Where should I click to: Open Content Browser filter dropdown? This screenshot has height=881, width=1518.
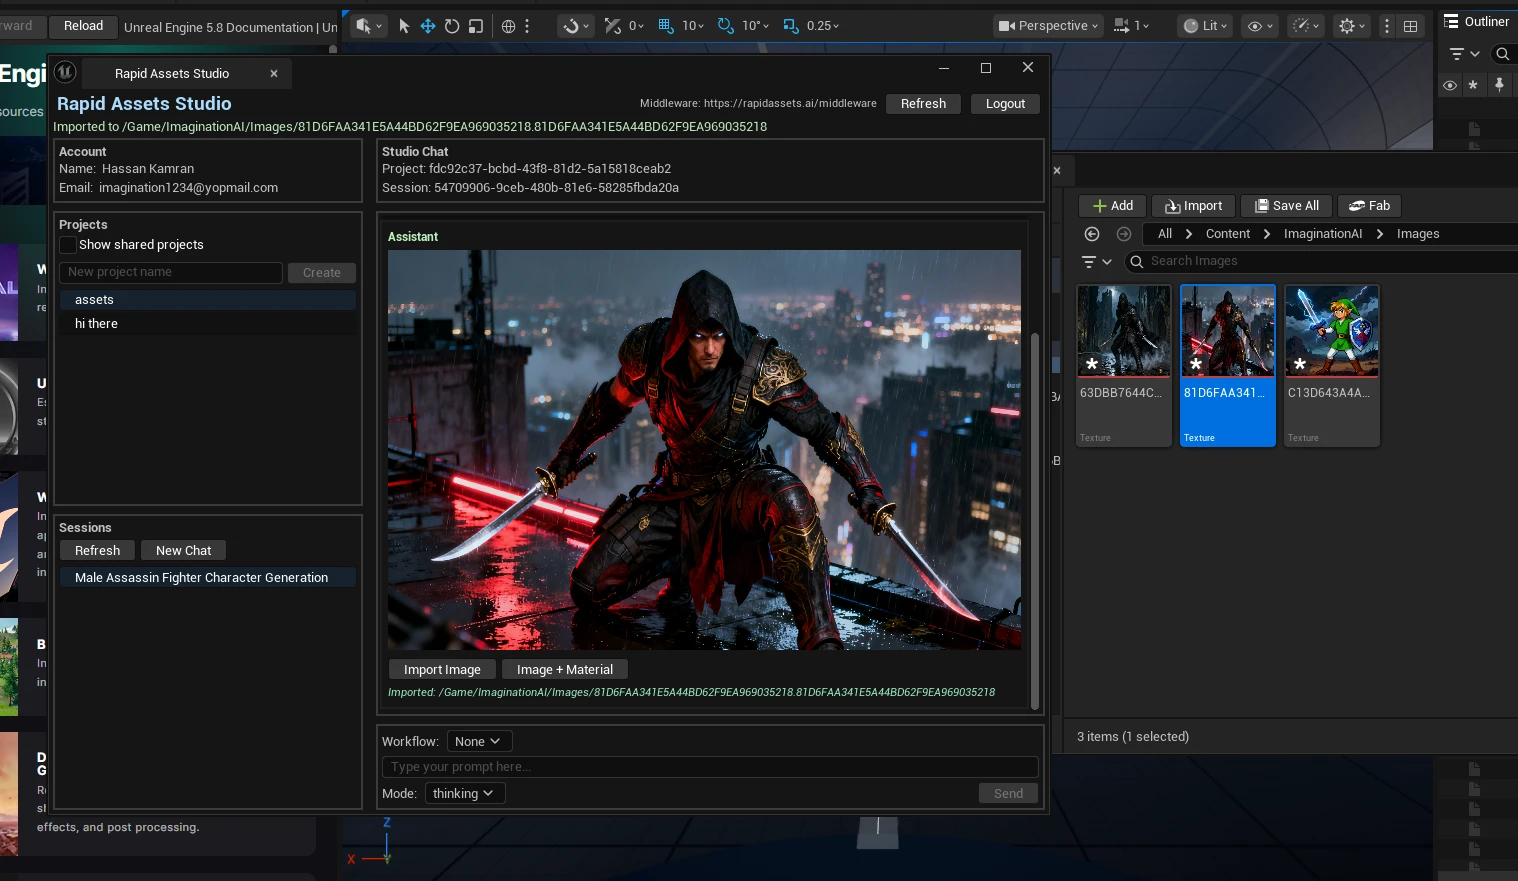coord(1097,261)
